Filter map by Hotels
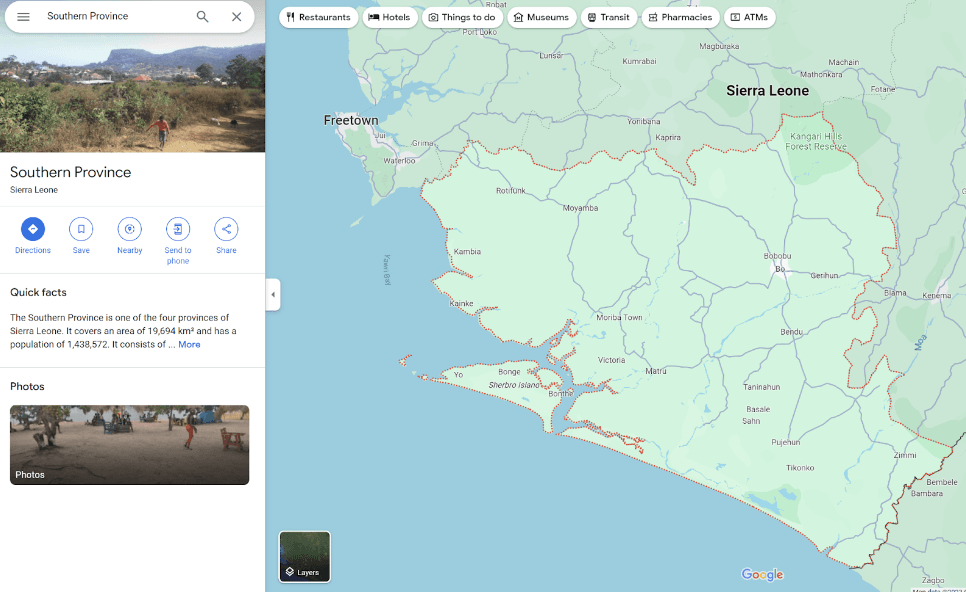This screenshot has width=966, height=592. point(390,17)
